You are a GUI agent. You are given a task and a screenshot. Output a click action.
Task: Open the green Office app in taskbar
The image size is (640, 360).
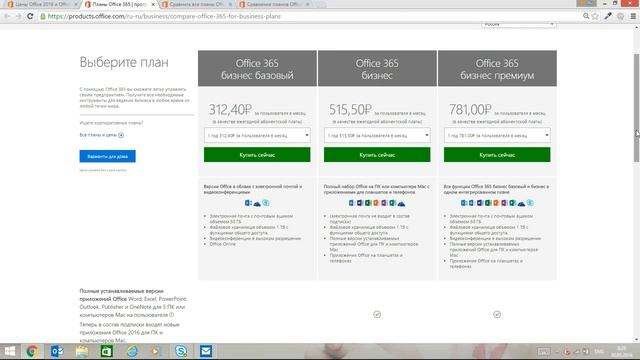point(107,351)
